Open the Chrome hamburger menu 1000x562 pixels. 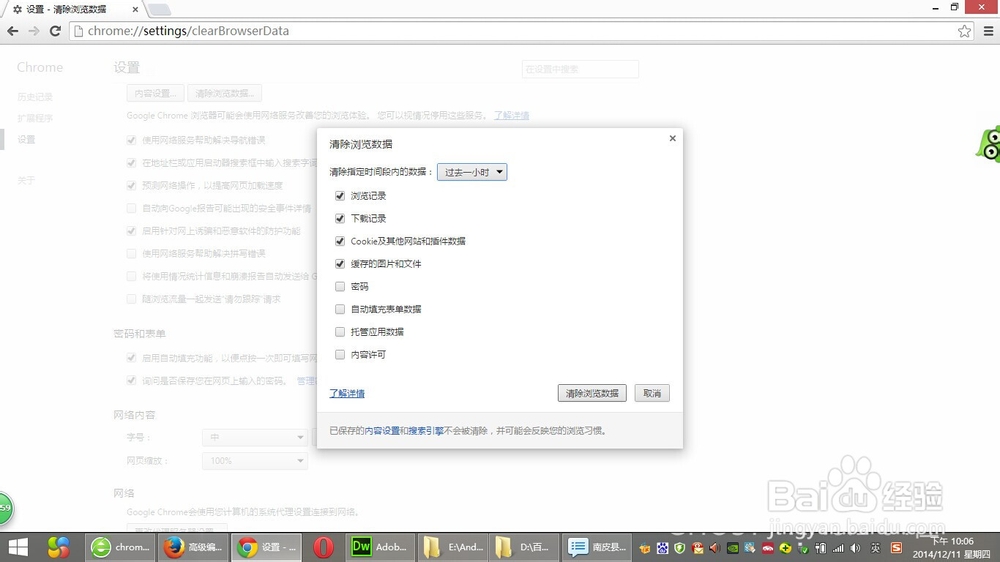989,31
